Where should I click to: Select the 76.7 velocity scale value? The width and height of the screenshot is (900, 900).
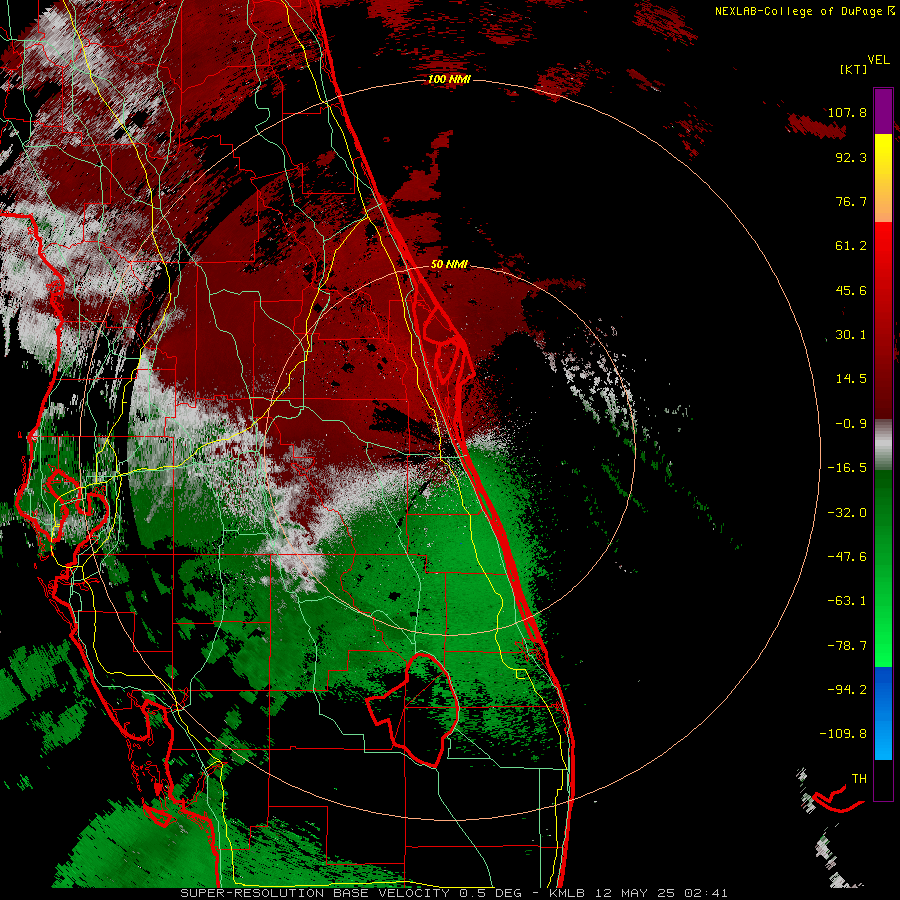851,201
